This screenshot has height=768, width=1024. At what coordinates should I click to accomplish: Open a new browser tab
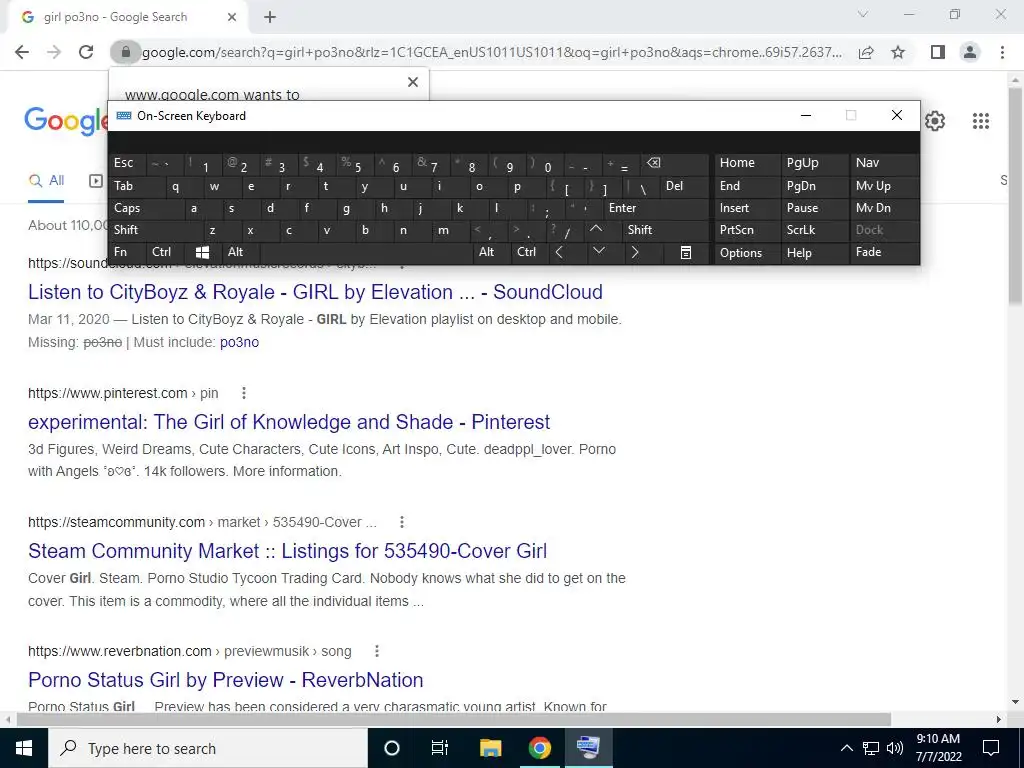click(x=270, y=18)
